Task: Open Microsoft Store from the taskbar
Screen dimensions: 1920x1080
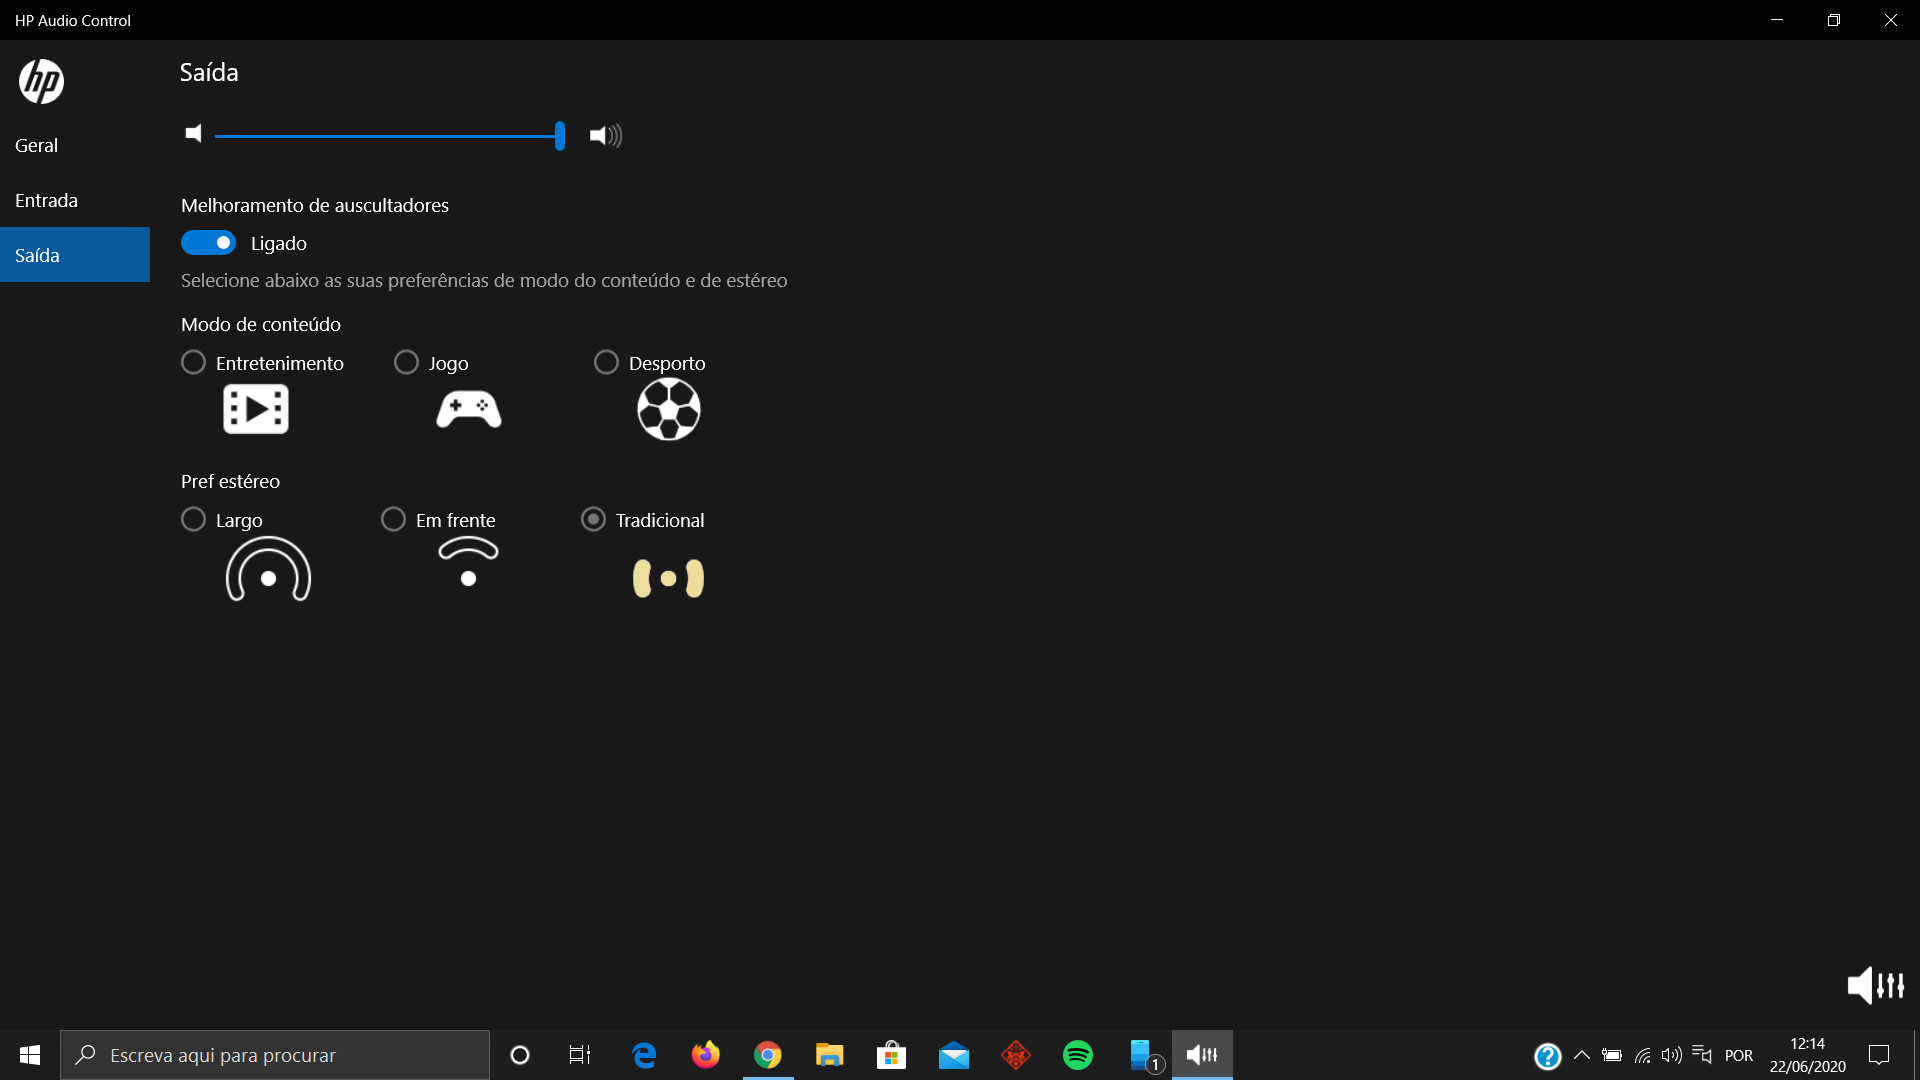Action: click(x=892, y=1055)
